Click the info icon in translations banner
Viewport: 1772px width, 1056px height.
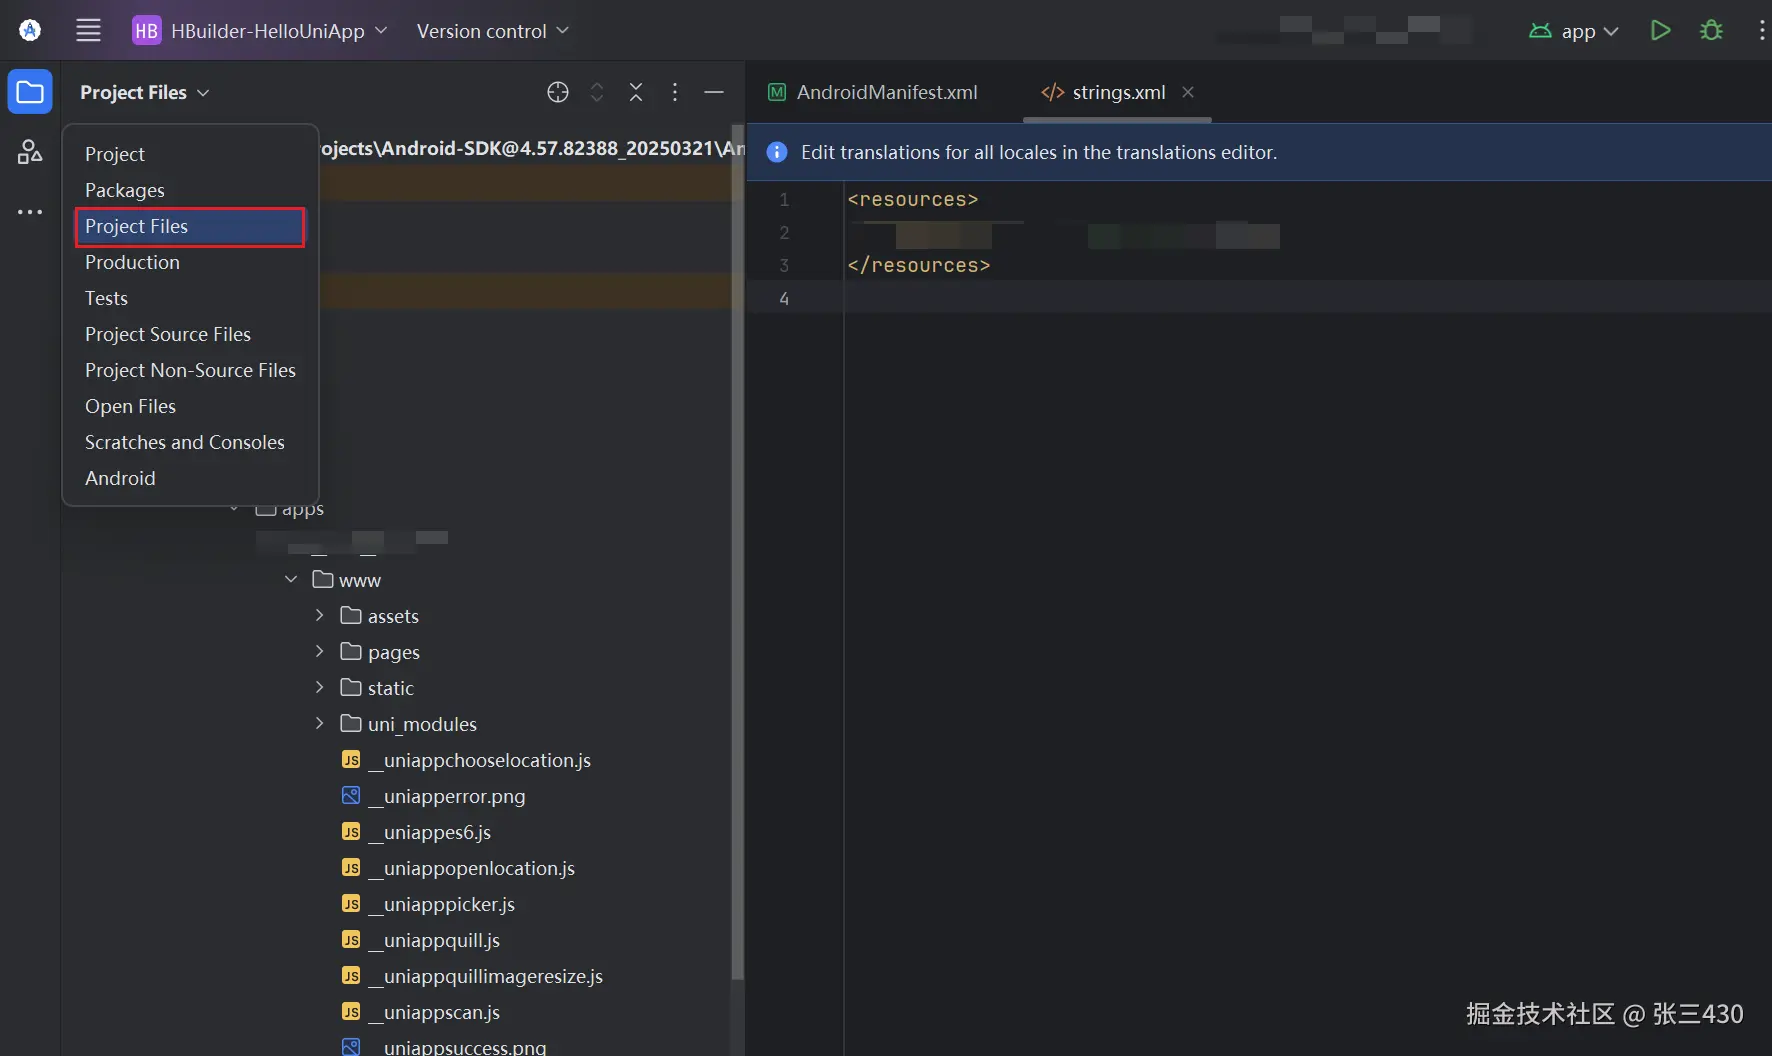pos(776,152)
